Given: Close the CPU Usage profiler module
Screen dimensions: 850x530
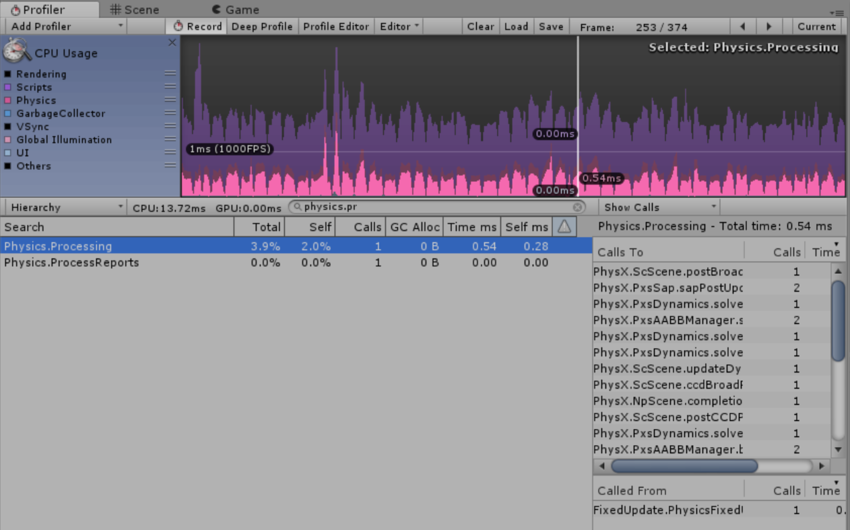Looking at the screenshot, I should point(172,42).
